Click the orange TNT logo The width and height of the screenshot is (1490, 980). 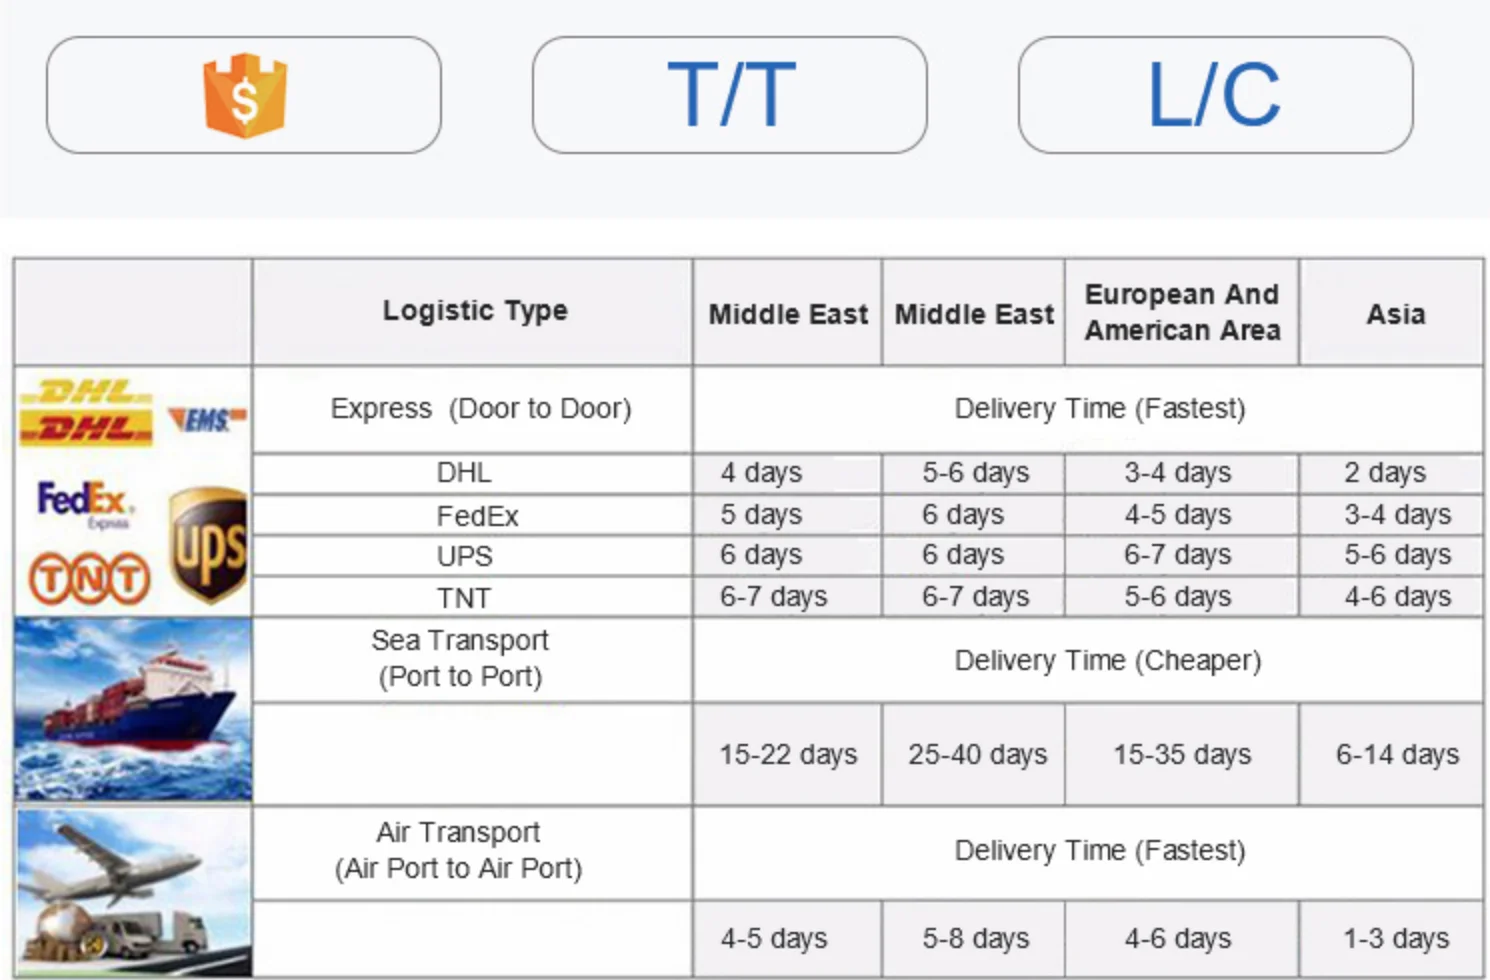click(89, 579)
